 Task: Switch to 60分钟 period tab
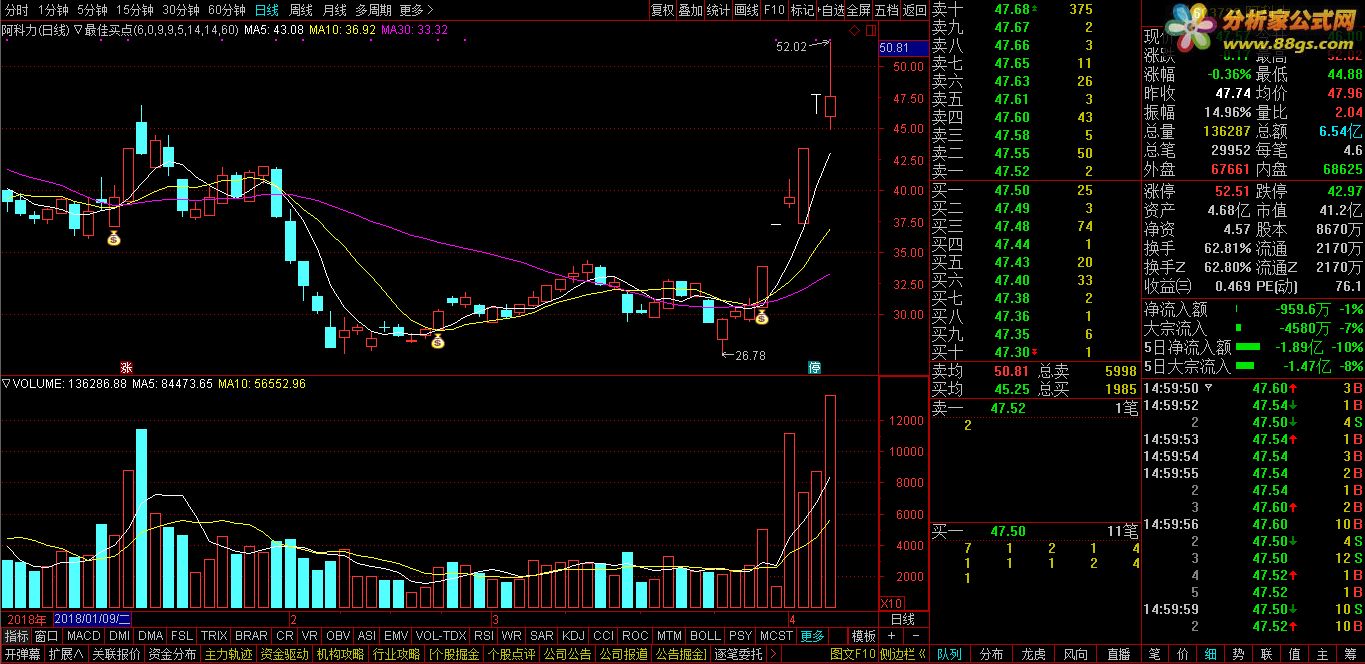[x=227, y=10]
